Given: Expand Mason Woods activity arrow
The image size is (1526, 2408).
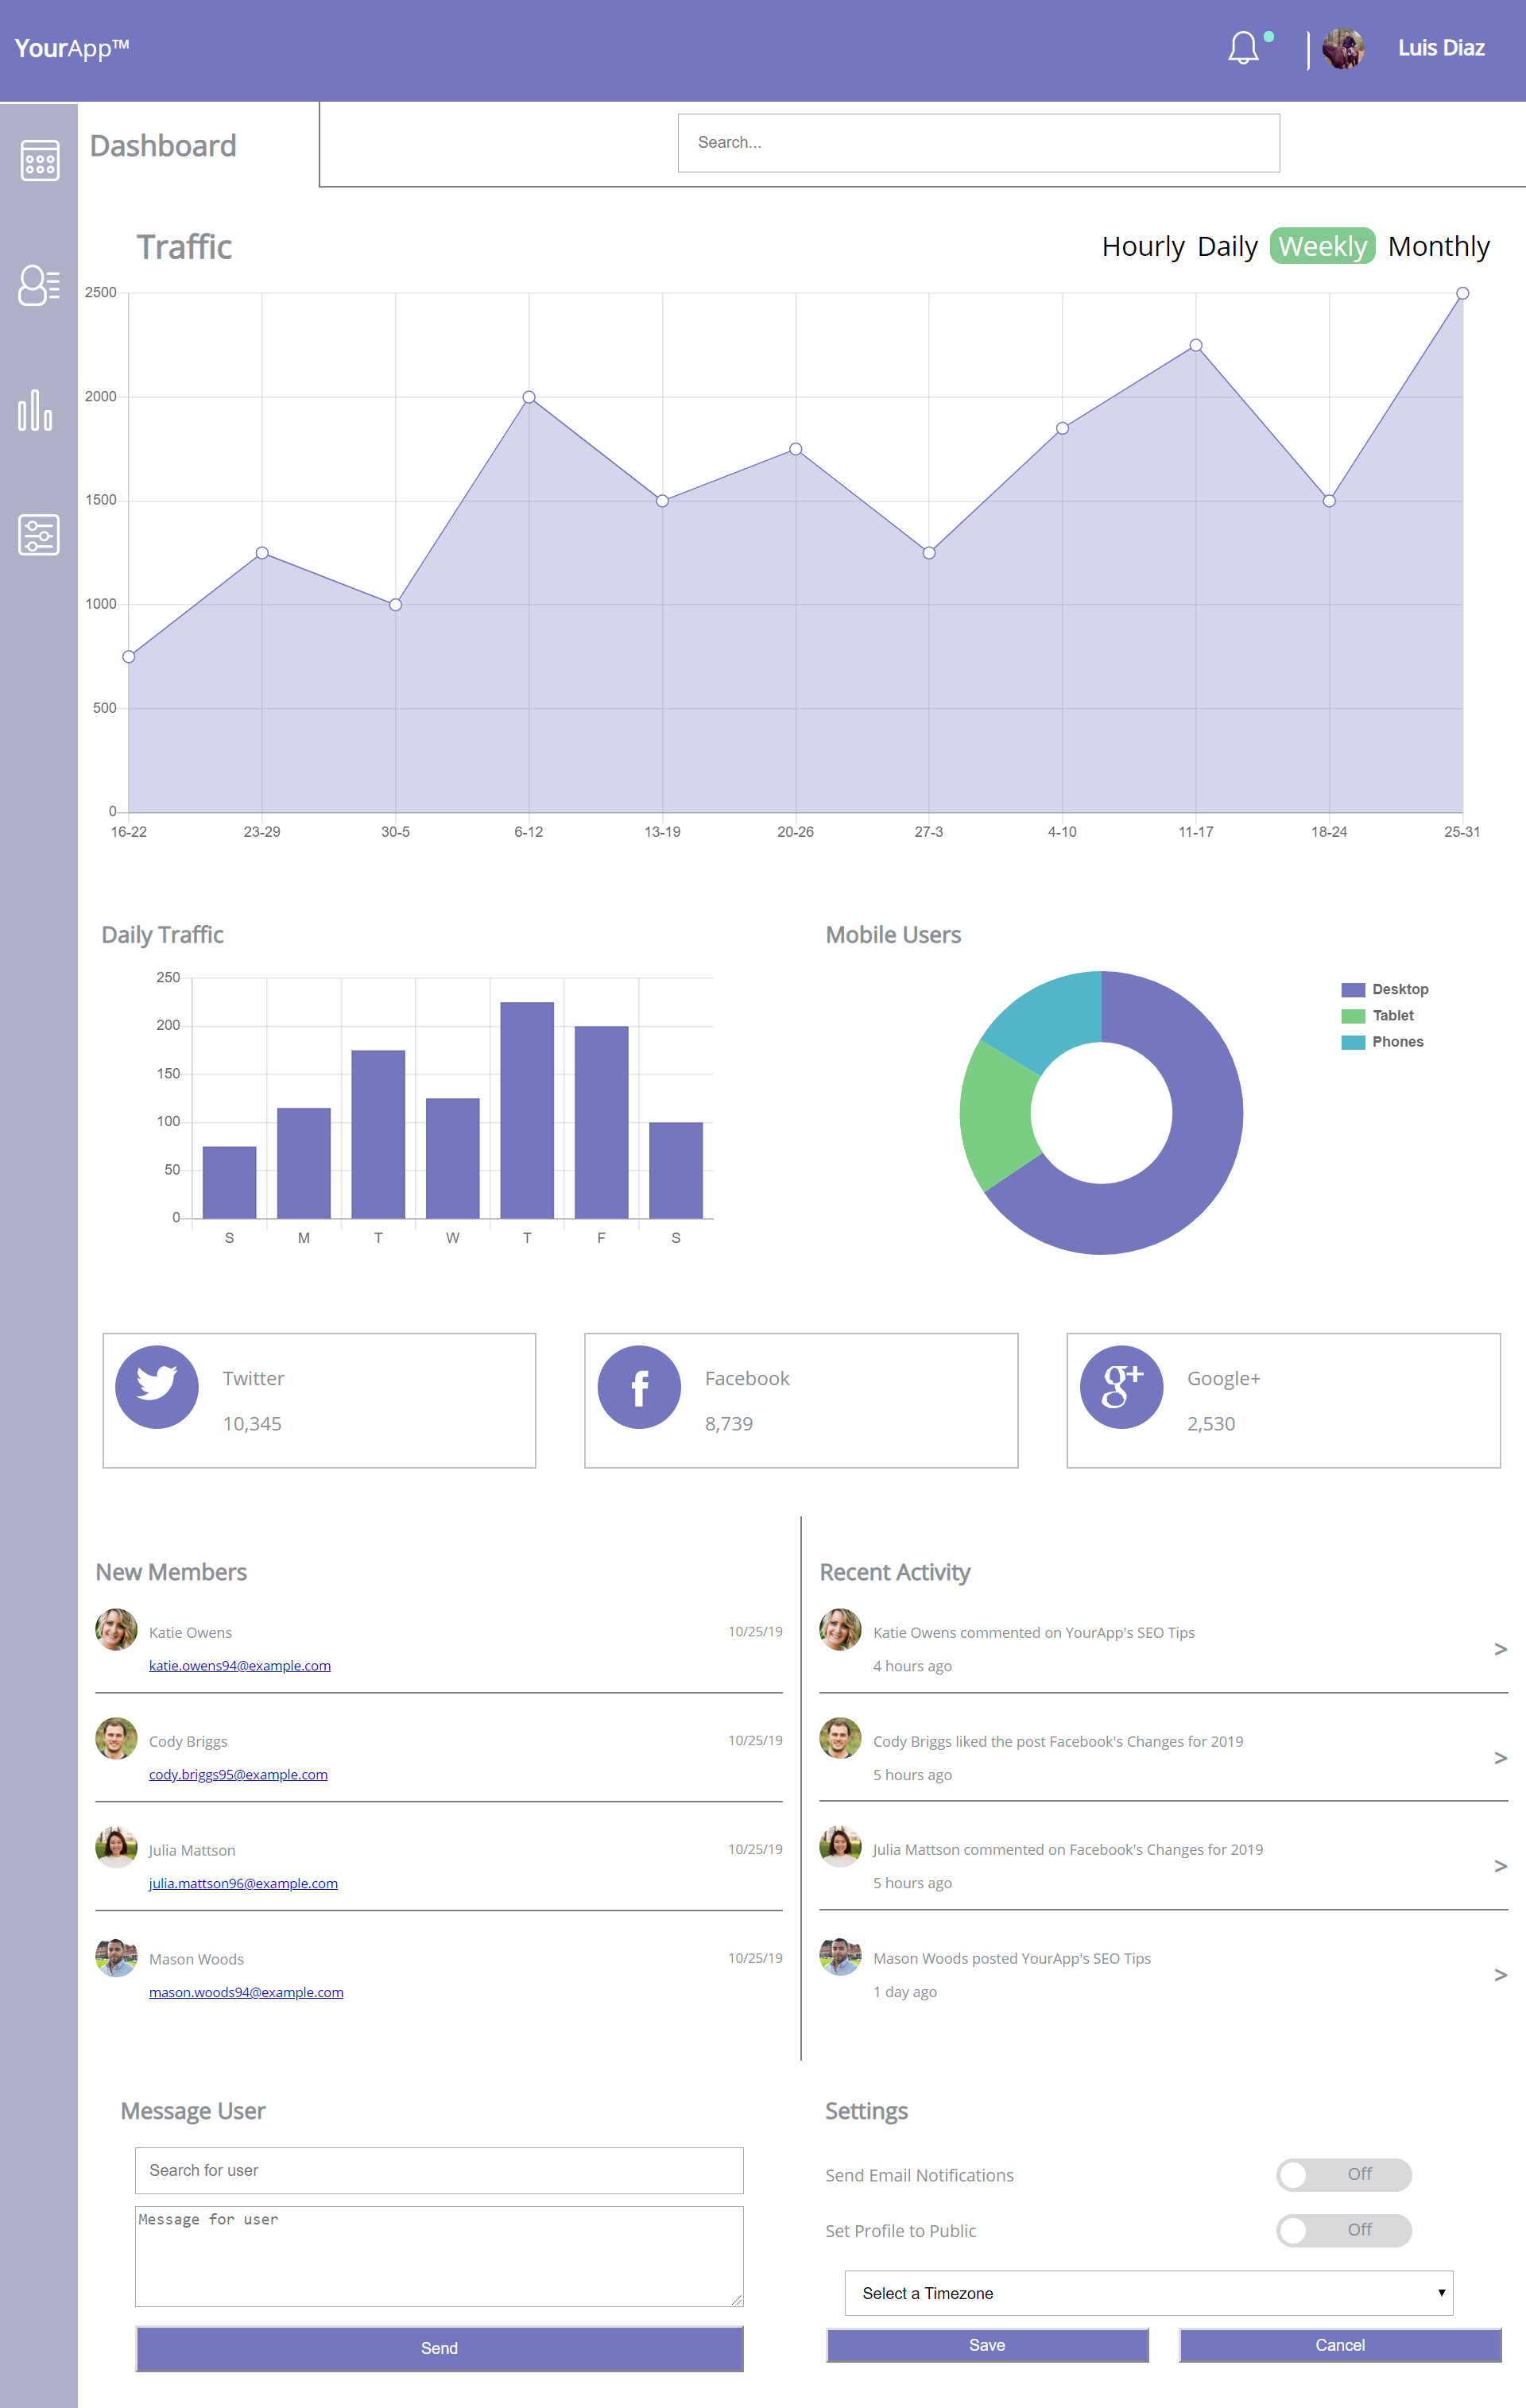Looking at the screenshot, I should pyautogui.click(x=1500, y=1975).
